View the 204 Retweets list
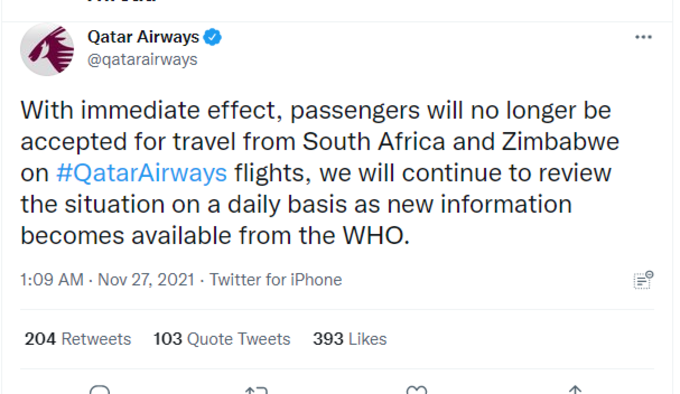This screenshot has width=680, height=394. tap(78, 339)
